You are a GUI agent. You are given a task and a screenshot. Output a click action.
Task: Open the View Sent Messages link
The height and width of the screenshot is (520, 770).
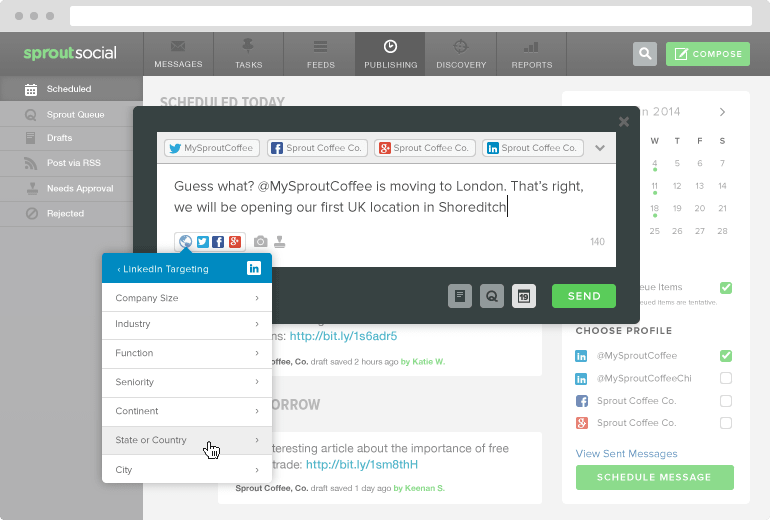[x=626, y=454]
